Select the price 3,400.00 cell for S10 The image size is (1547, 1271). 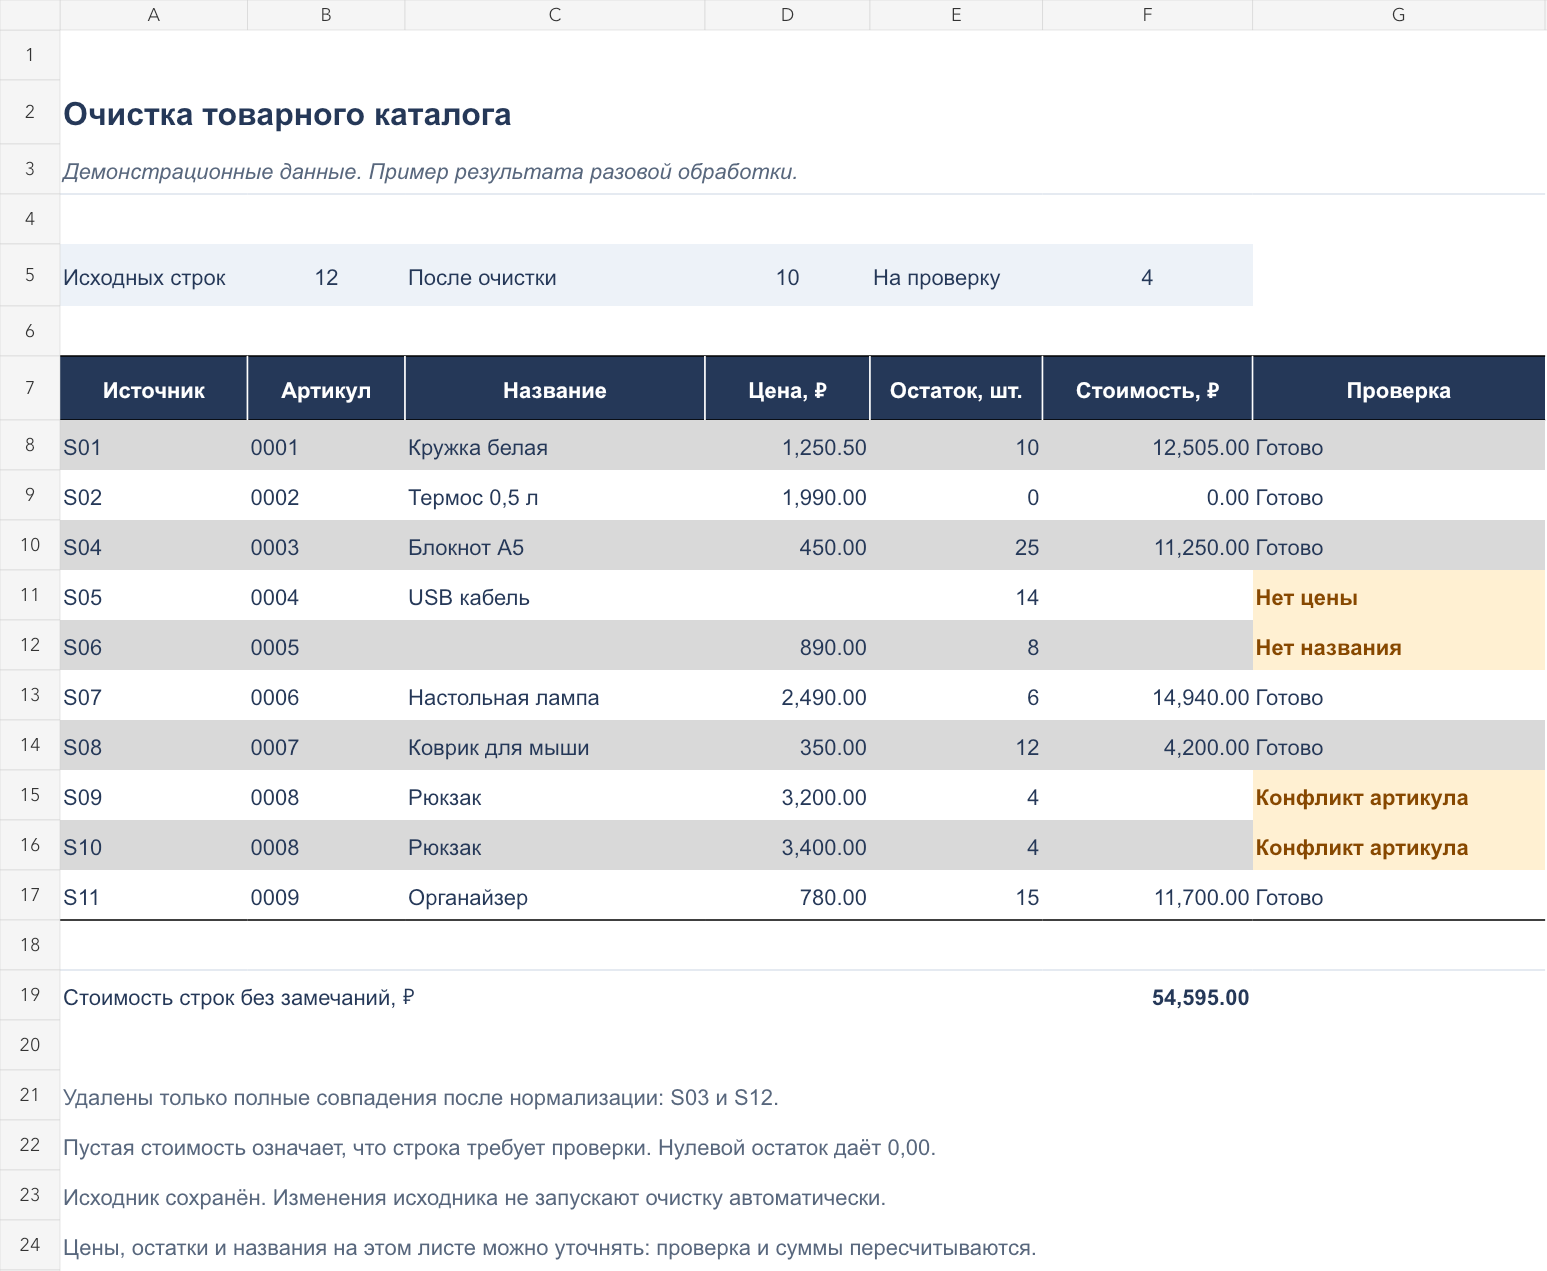(787, 847)
